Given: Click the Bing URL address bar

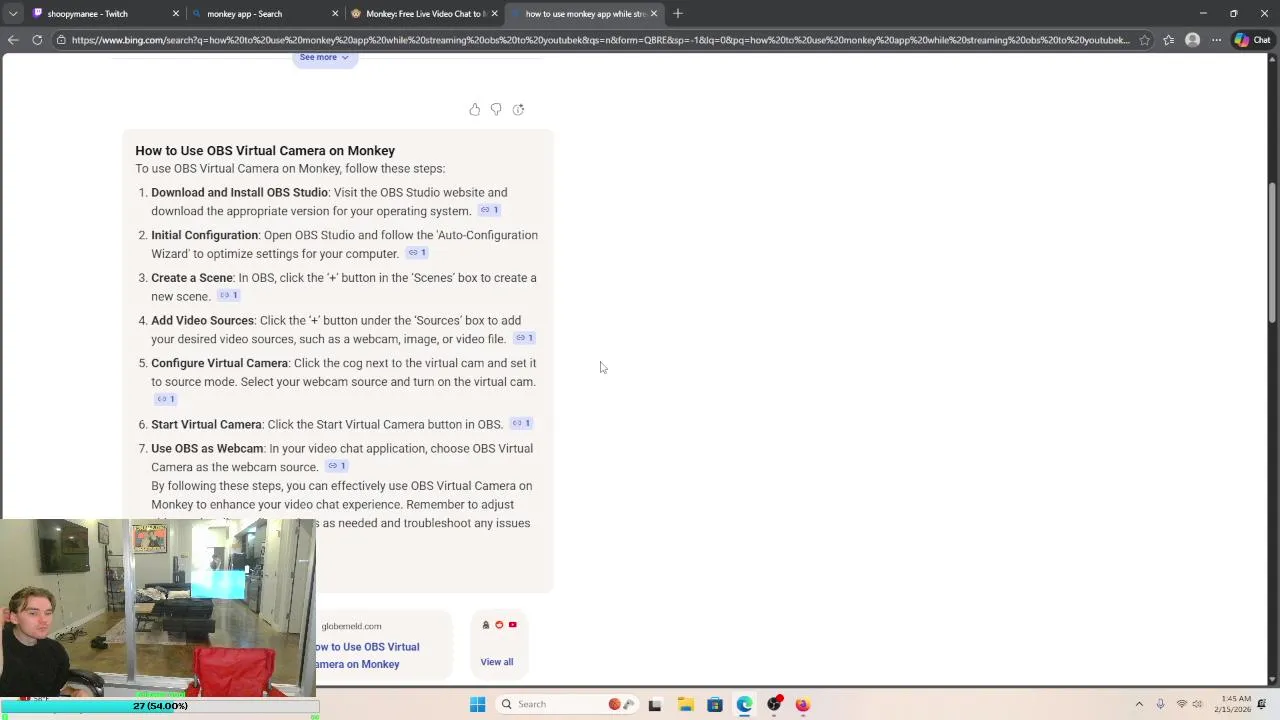Looking at the screenshot, I should (x=600, y=40).
